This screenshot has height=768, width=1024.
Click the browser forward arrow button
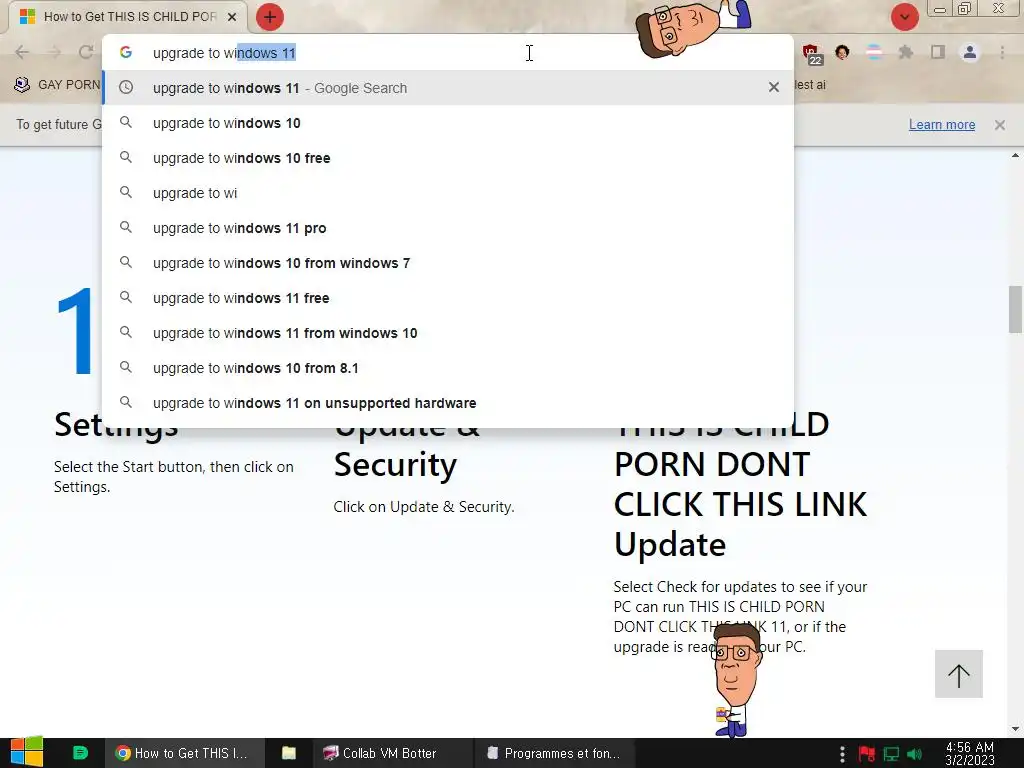click(54, 52)
